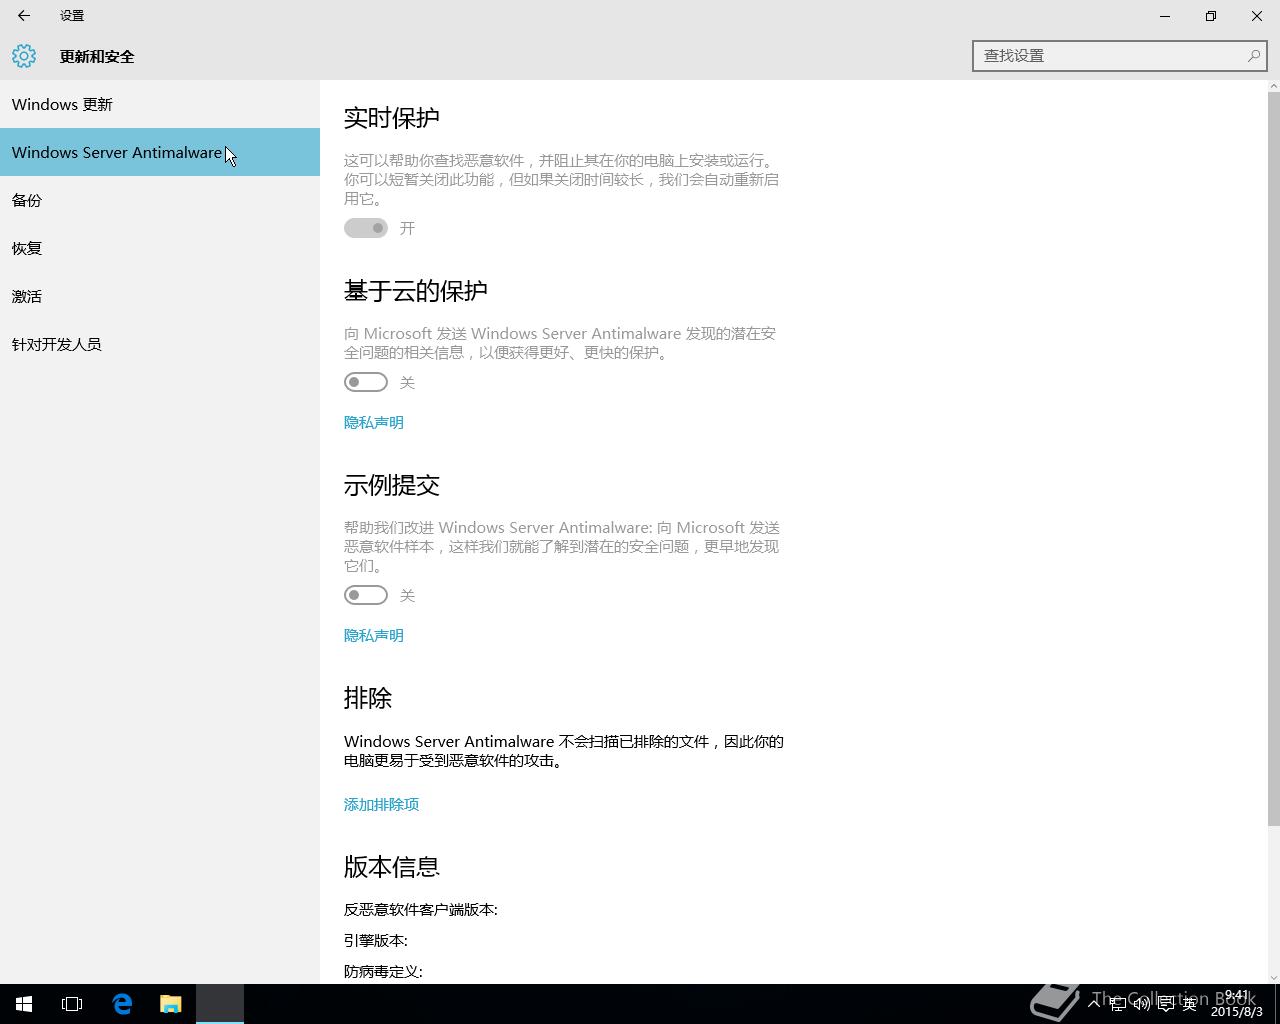Restore down the Settings window

tap(1211, 16)
